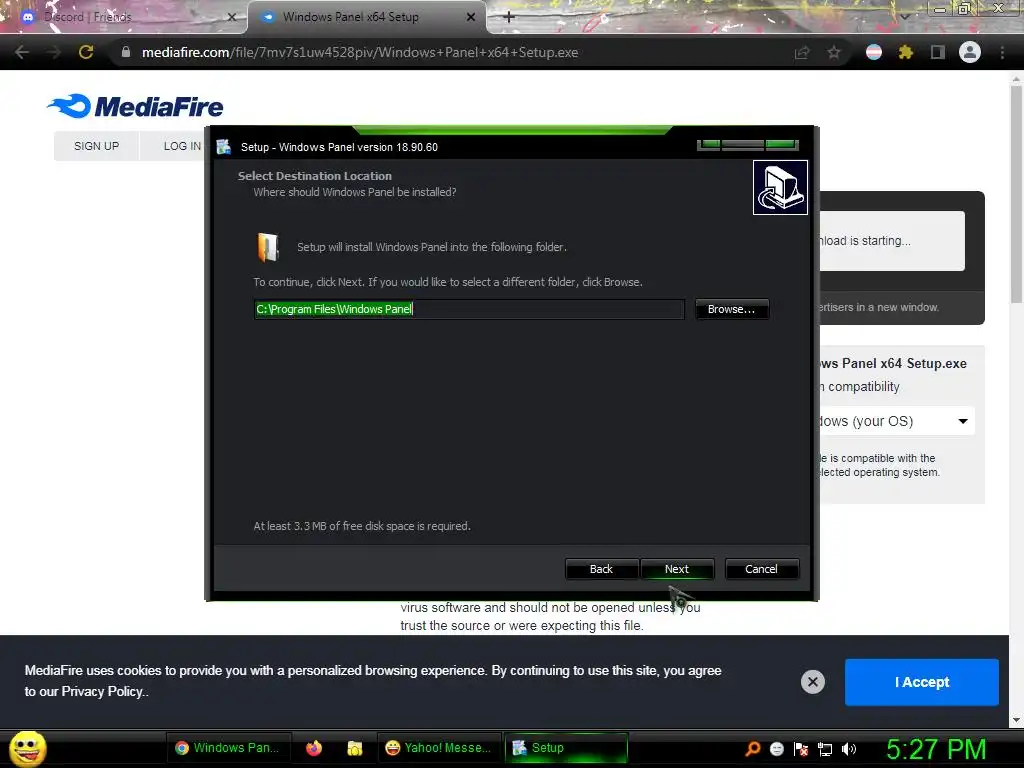The height and width of the screenshot is (768, 1024).
Task: Accept MediaFire cookies with I Accept
Action: tap(921, 682)
